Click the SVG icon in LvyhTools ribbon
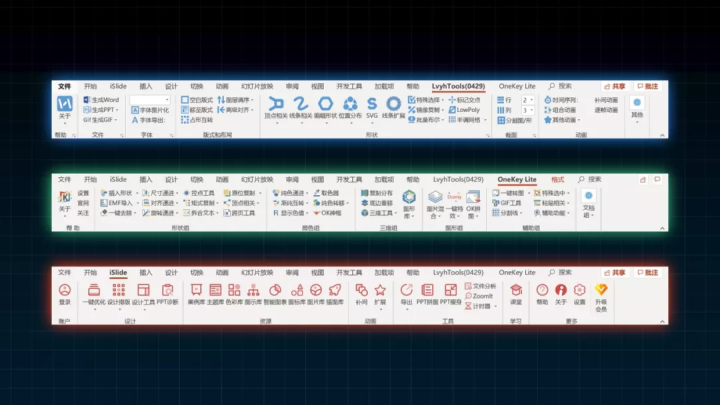720x405 pixels. pos(372,104)
